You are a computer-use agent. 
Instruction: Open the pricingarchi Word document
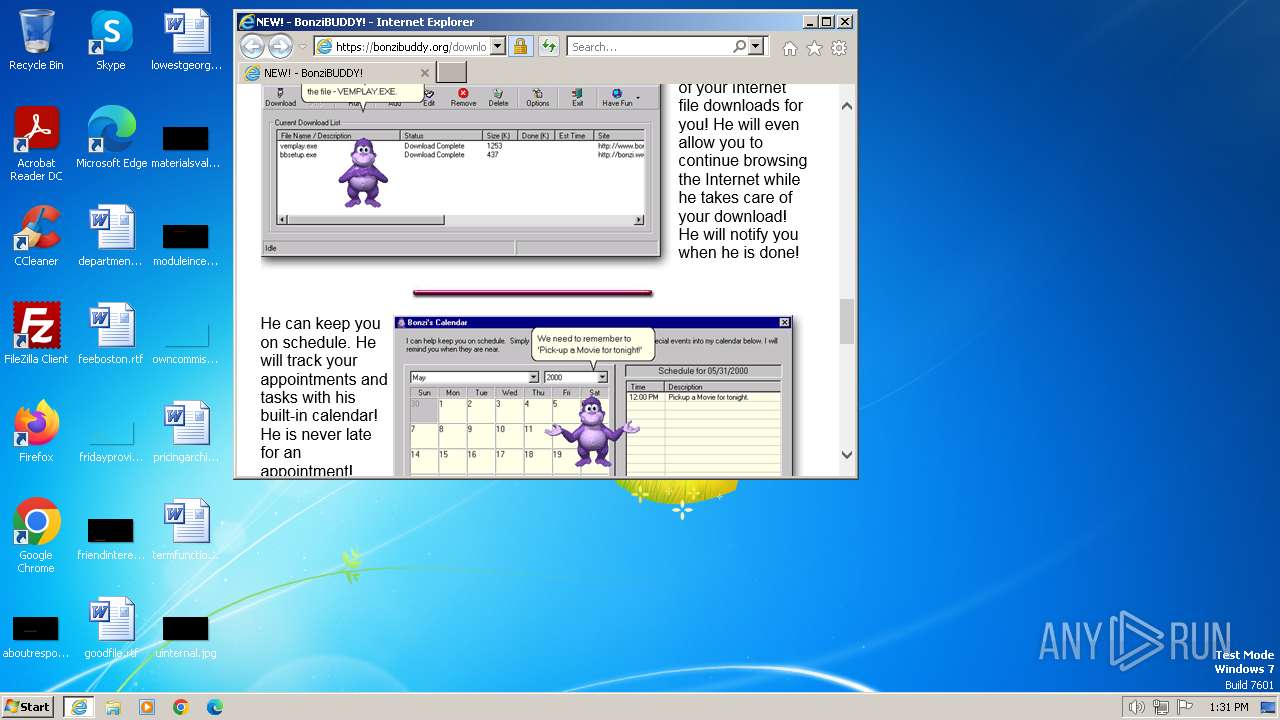pos(186,431)
